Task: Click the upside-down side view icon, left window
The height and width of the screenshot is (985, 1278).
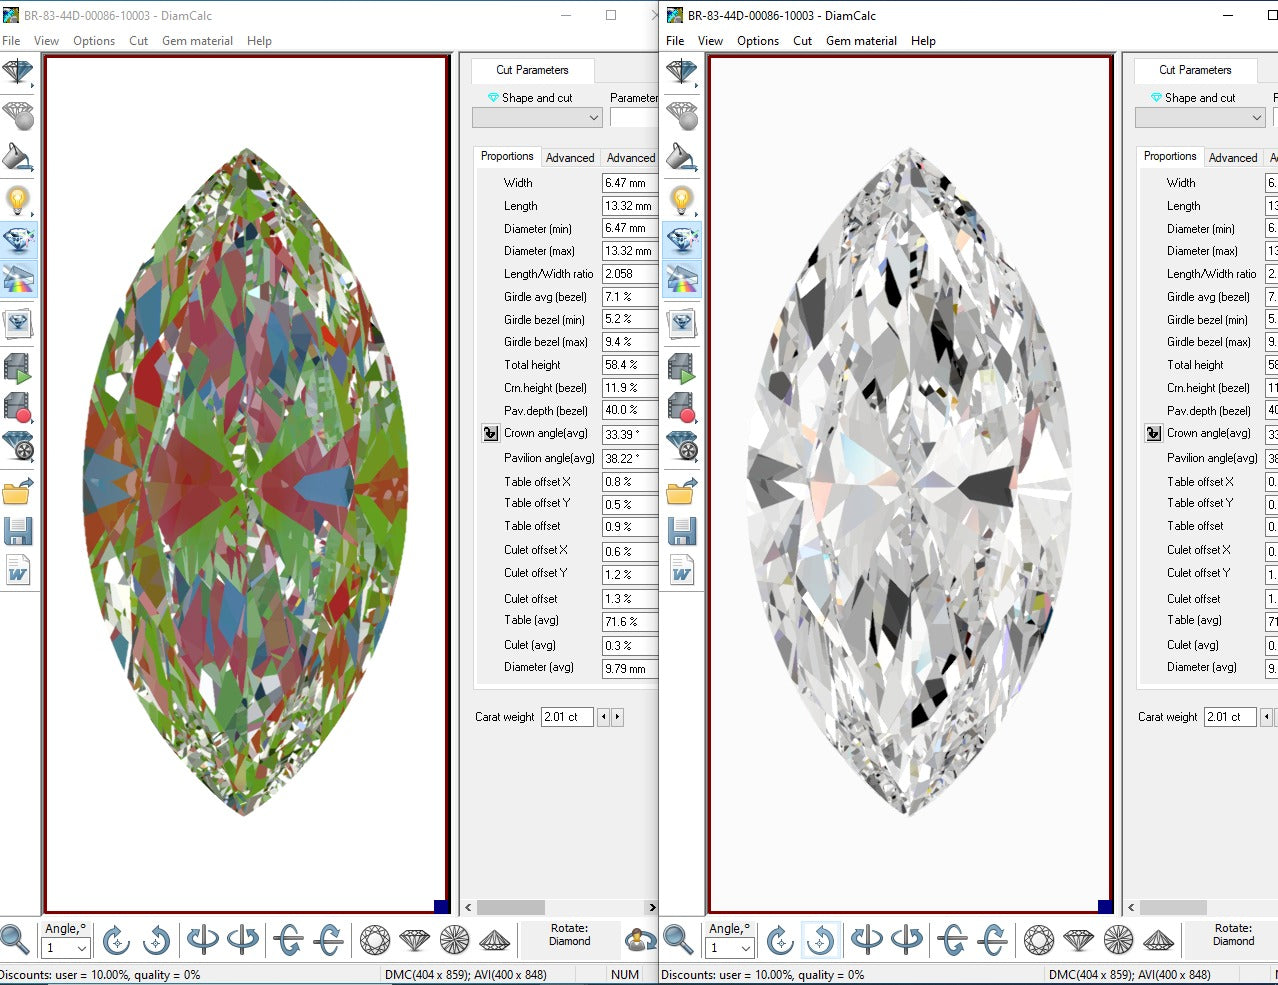Action: (x=495, y=940)
